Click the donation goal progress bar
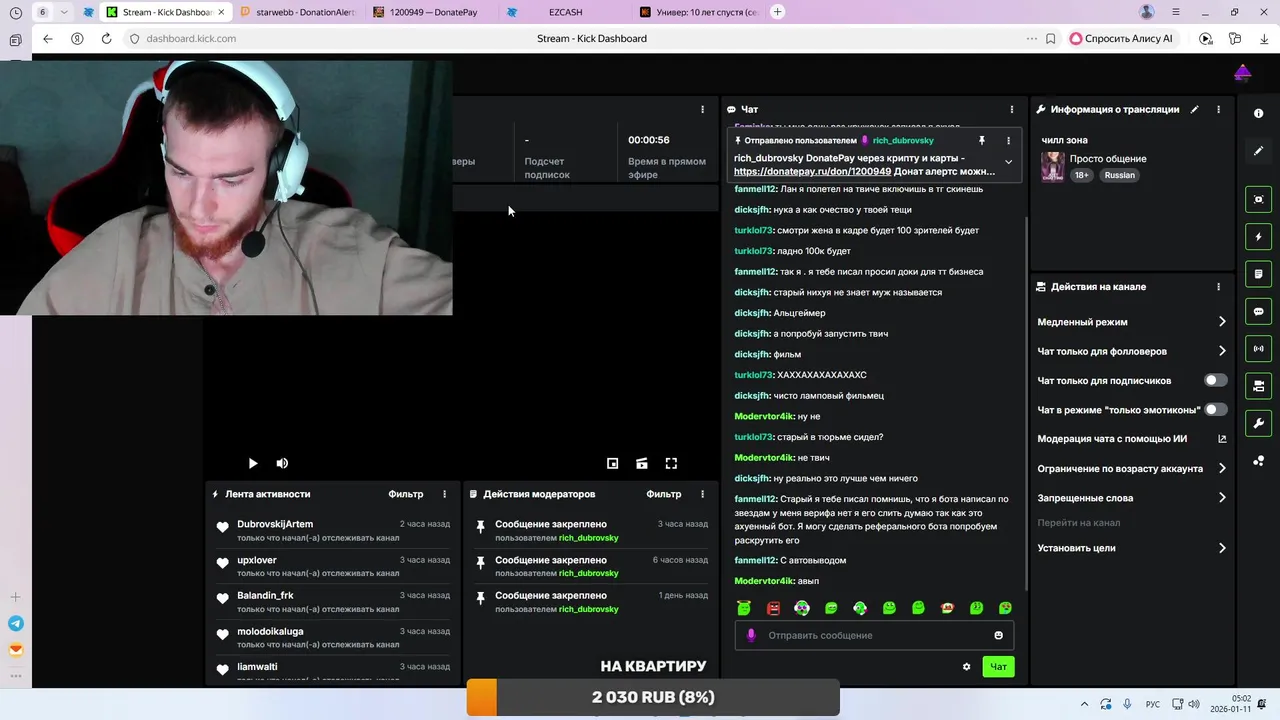 pyautogui.click(x=653, y=697)
